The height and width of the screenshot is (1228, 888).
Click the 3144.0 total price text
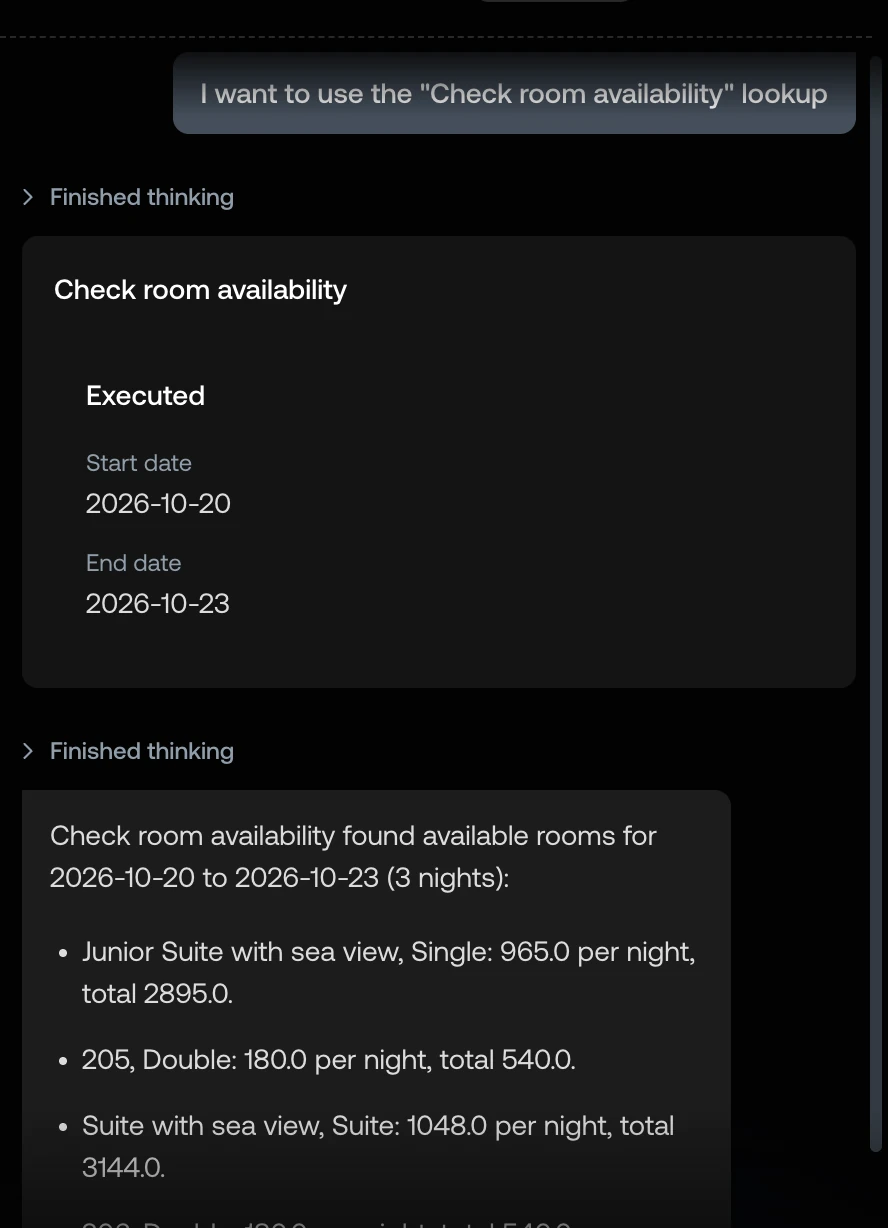click(x=123, y=1168)
